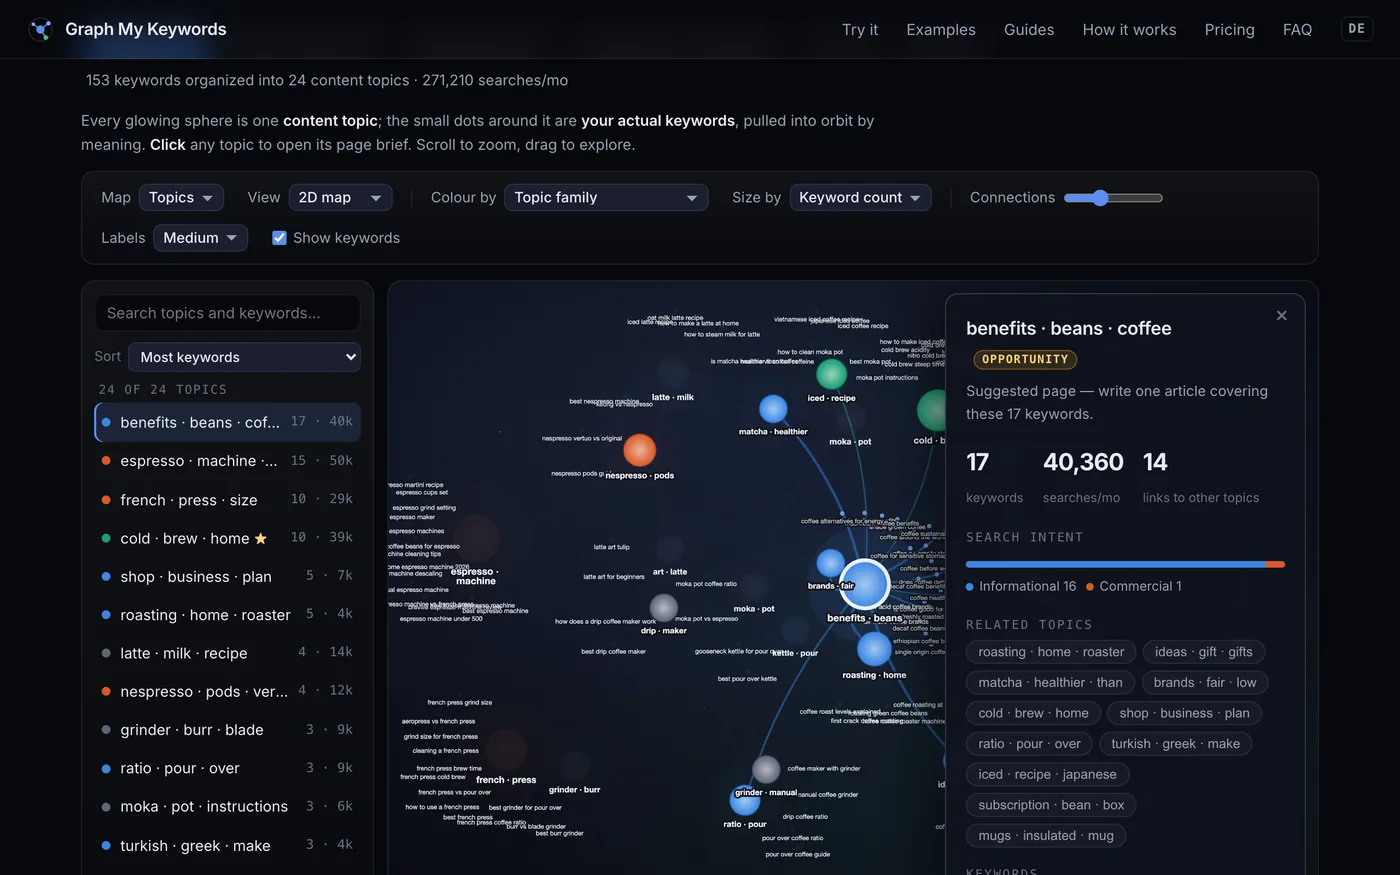
Task: Open the subscription · bean · box chip
Action: click(x=1051, y=805)
